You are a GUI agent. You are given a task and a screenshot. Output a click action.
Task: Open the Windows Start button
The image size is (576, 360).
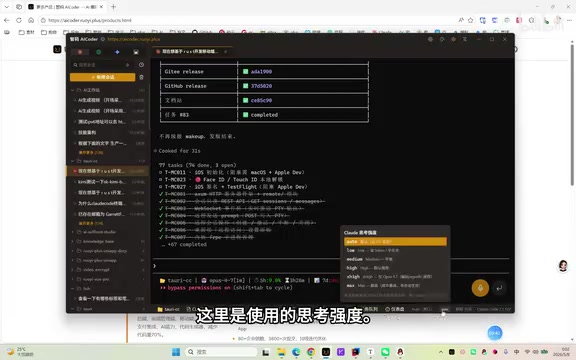click(176, 352)
